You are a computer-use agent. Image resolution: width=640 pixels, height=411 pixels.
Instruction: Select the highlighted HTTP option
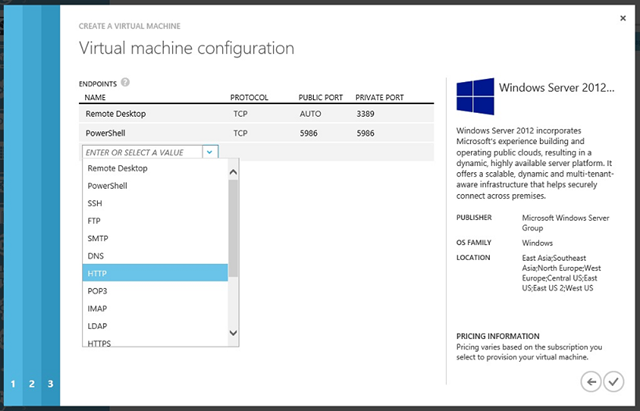(155, 273)
